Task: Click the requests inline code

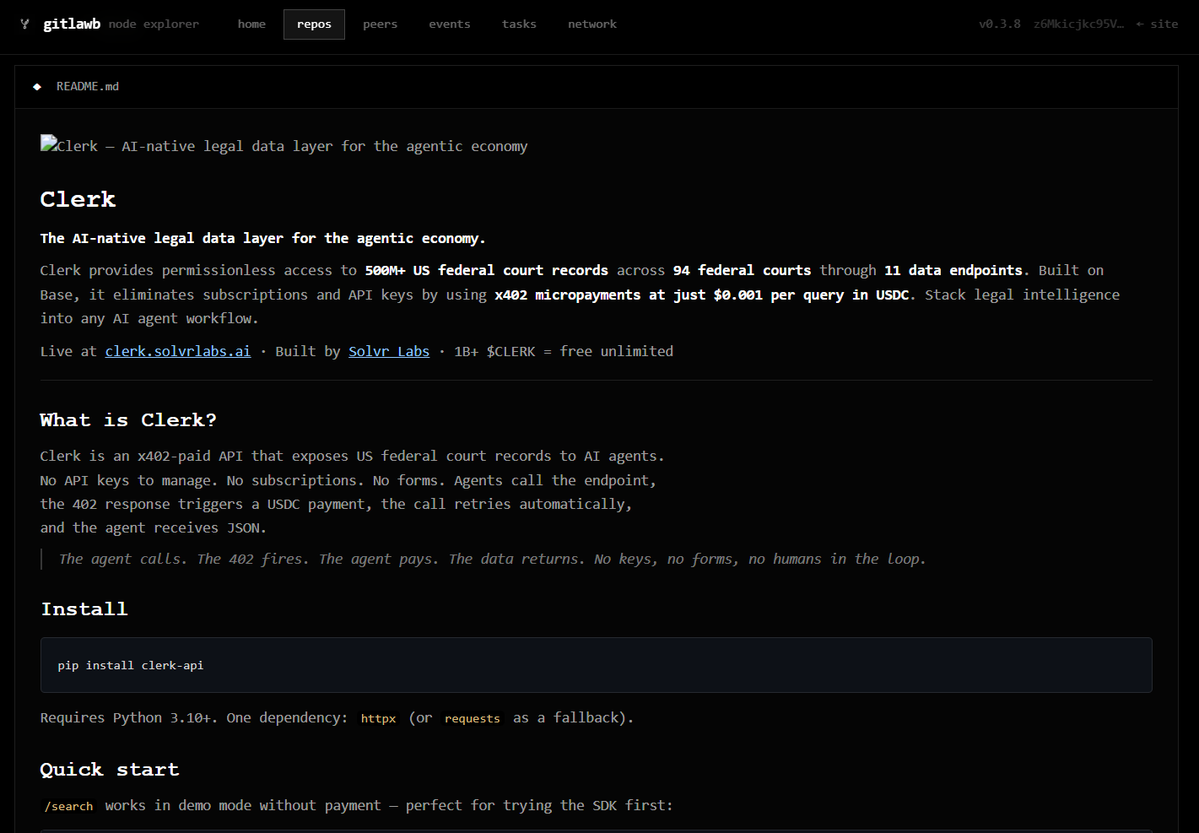Action: coord(472,718)
